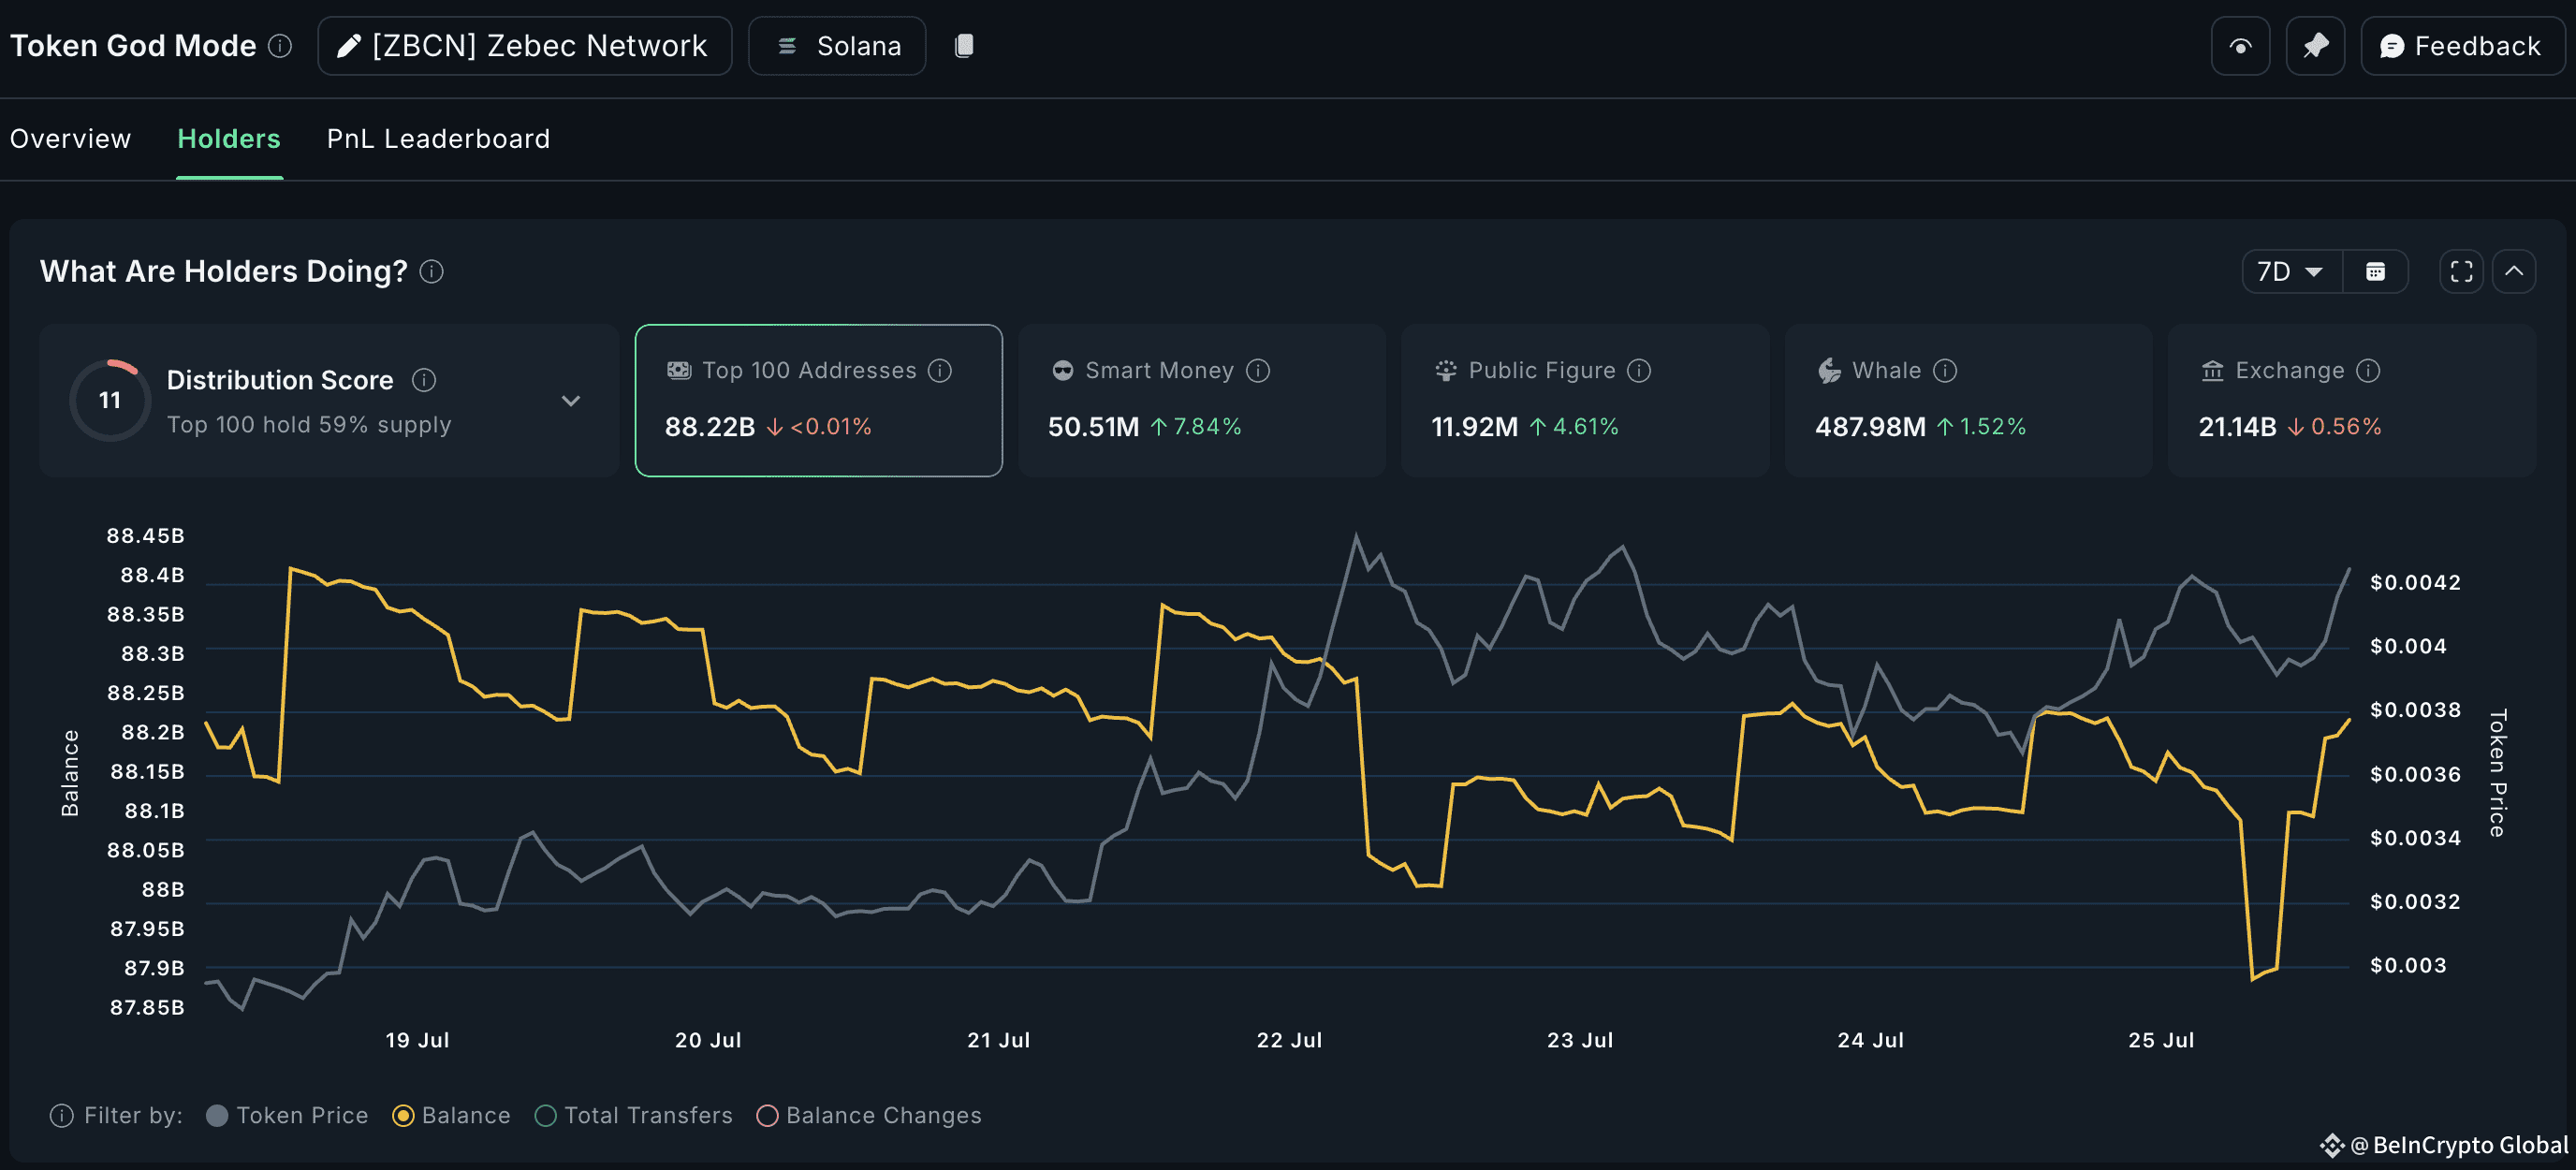
Task: Click the 11.92M Public Figure value
Action: pos(1475,427)
